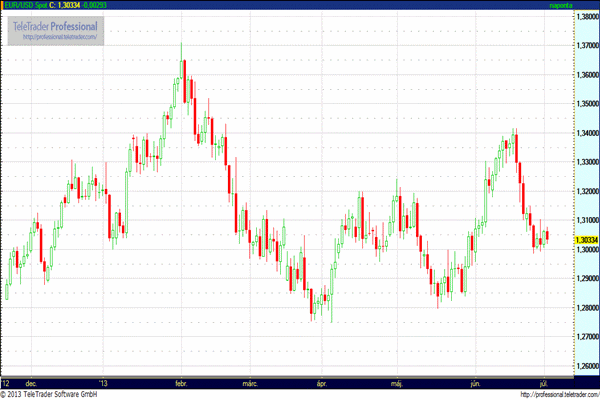Select the 'dec.' time axis label
Screen dimensions: 600x400
click(30, 383)
